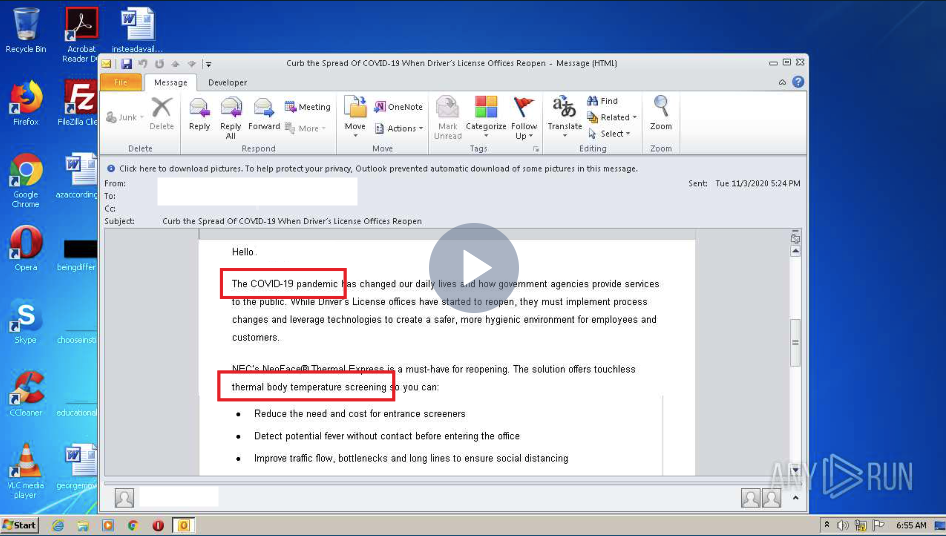
Task: Click the clock showing 6:55 AM
Action: [x=911, y=525]
